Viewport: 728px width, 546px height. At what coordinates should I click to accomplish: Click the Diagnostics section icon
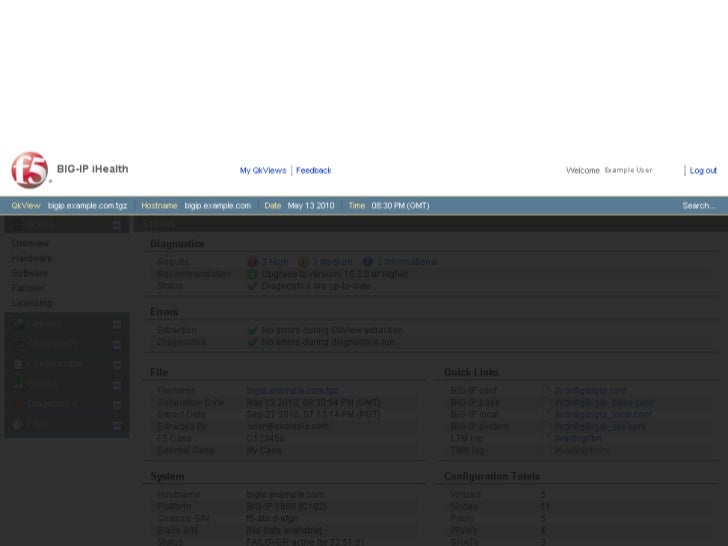point(18,404)
